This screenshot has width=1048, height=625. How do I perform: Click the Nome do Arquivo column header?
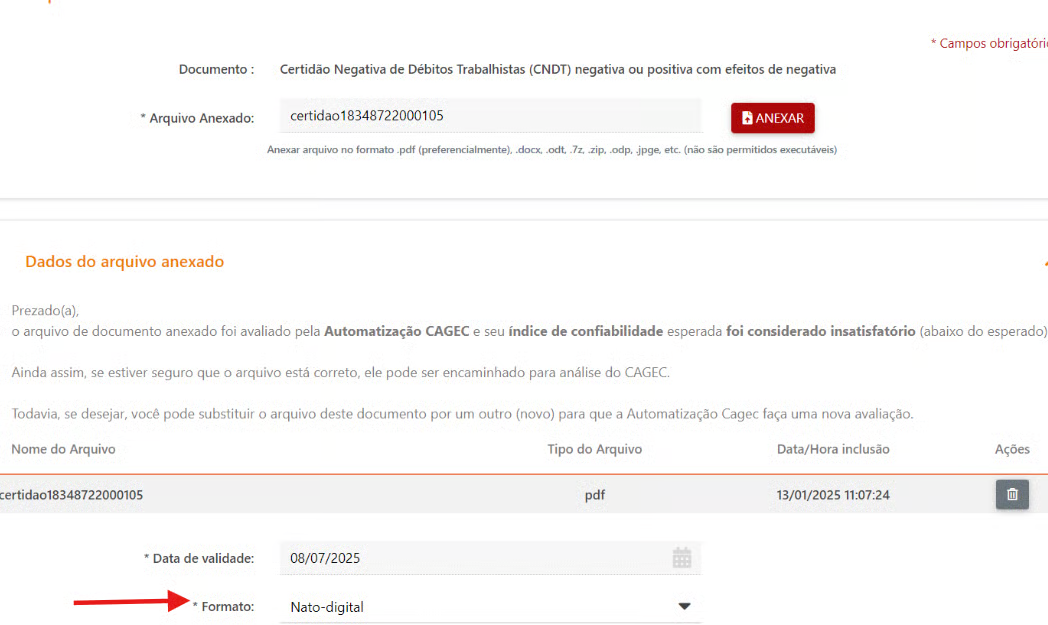click(63, 449)
